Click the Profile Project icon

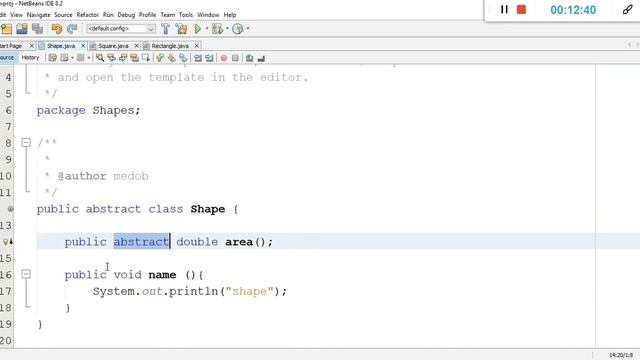coord(238,29)
